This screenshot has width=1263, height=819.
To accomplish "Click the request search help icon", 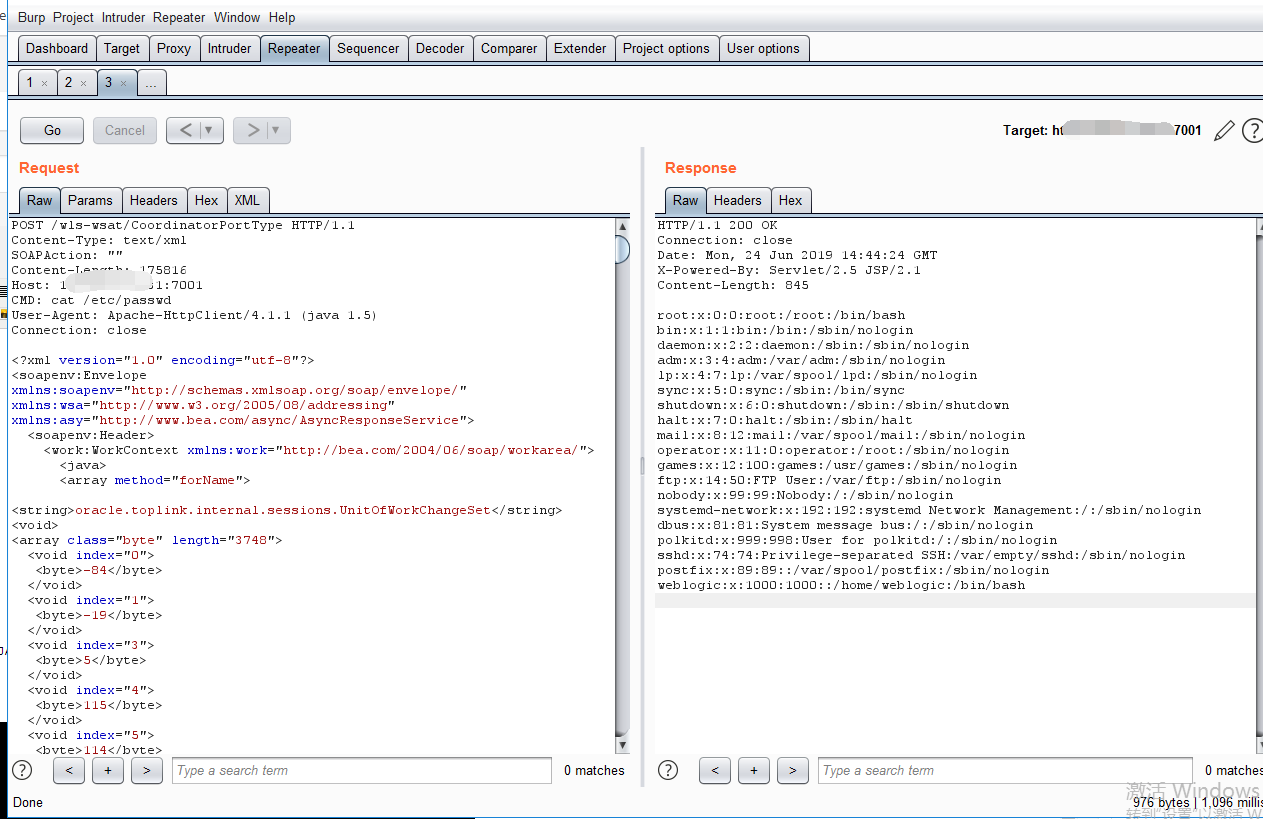I will coord(21,770).
